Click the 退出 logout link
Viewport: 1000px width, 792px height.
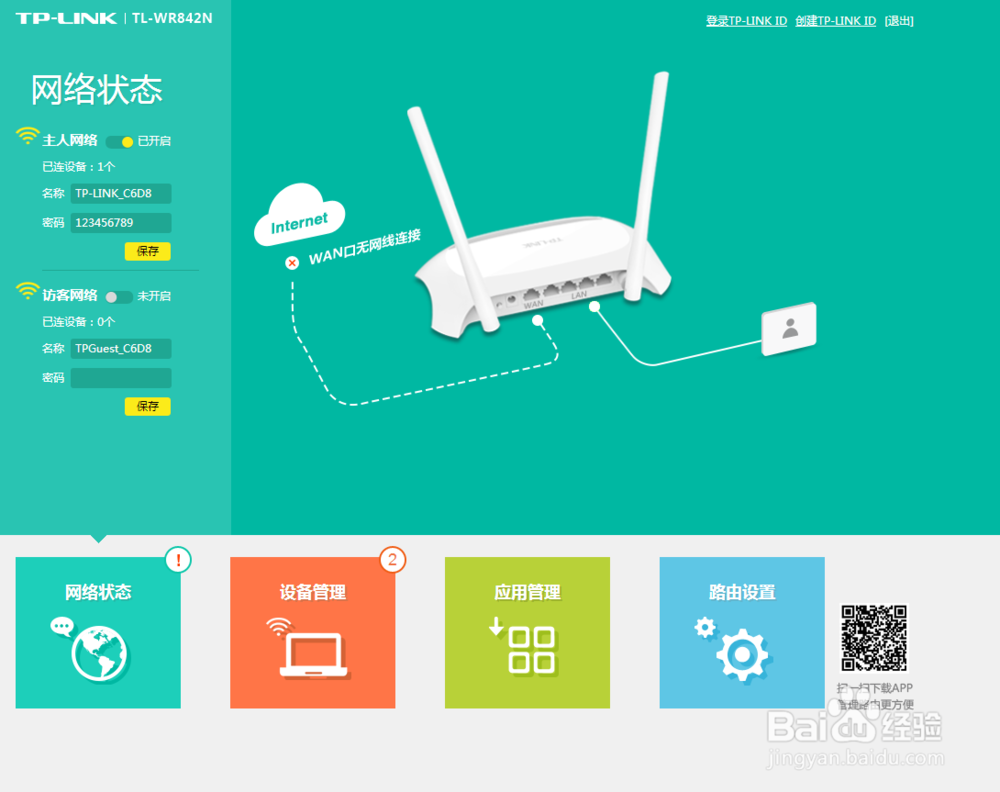[x=899, y=21]
